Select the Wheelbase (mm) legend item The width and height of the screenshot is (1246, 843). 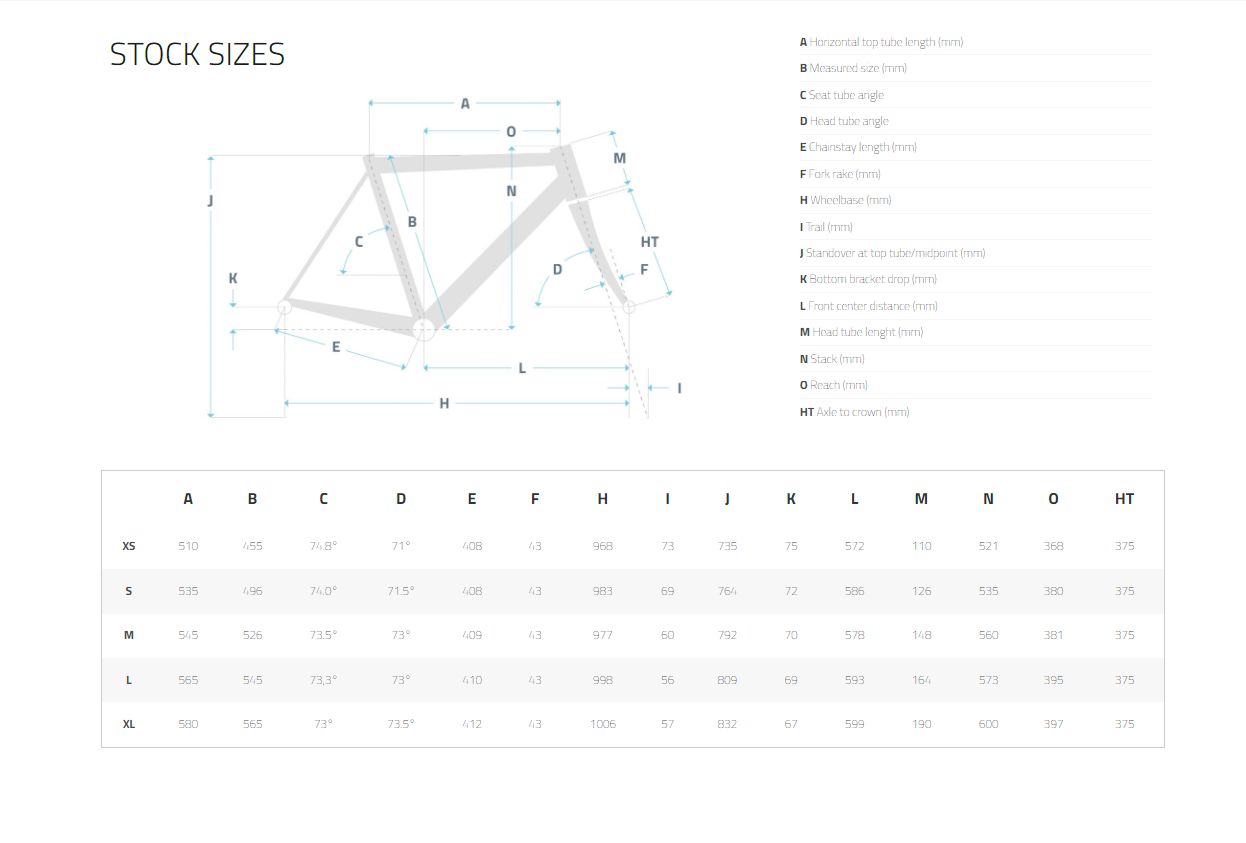[x=845, y=200]
